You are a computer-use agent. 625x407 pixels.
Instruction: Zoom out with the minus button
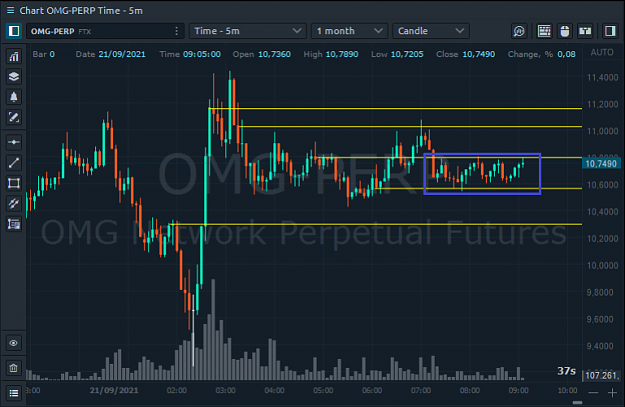(594, 393)
